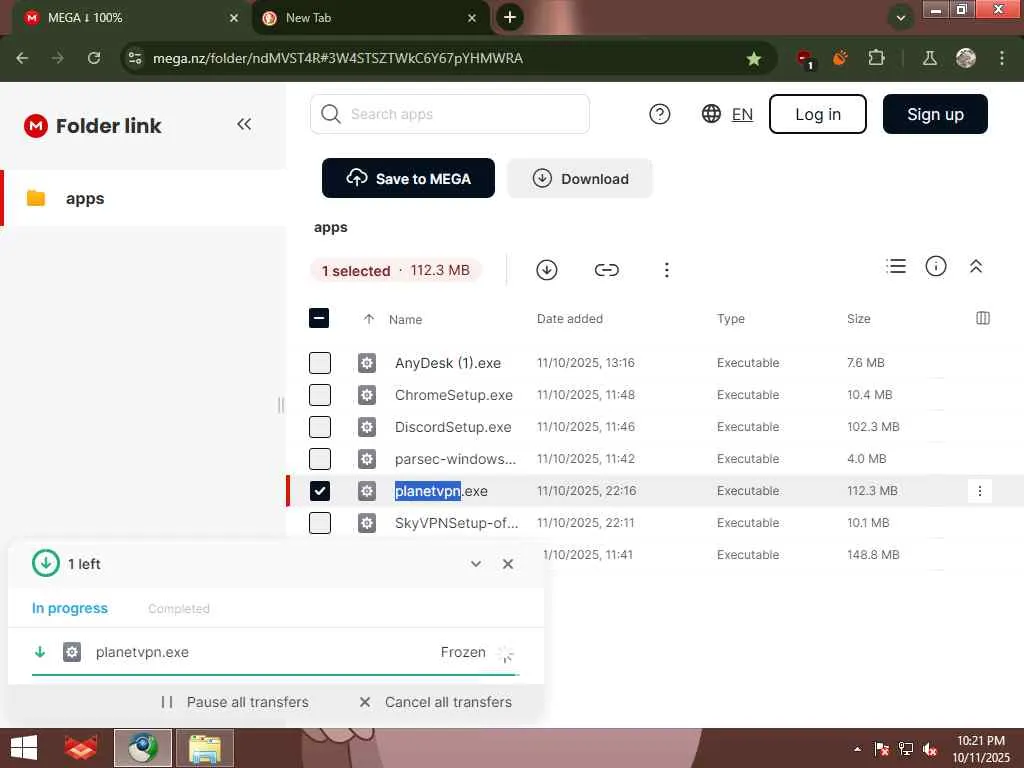Collapse the transfers panel chevron
The image size is (1024, 768).
tap(476, 564)
